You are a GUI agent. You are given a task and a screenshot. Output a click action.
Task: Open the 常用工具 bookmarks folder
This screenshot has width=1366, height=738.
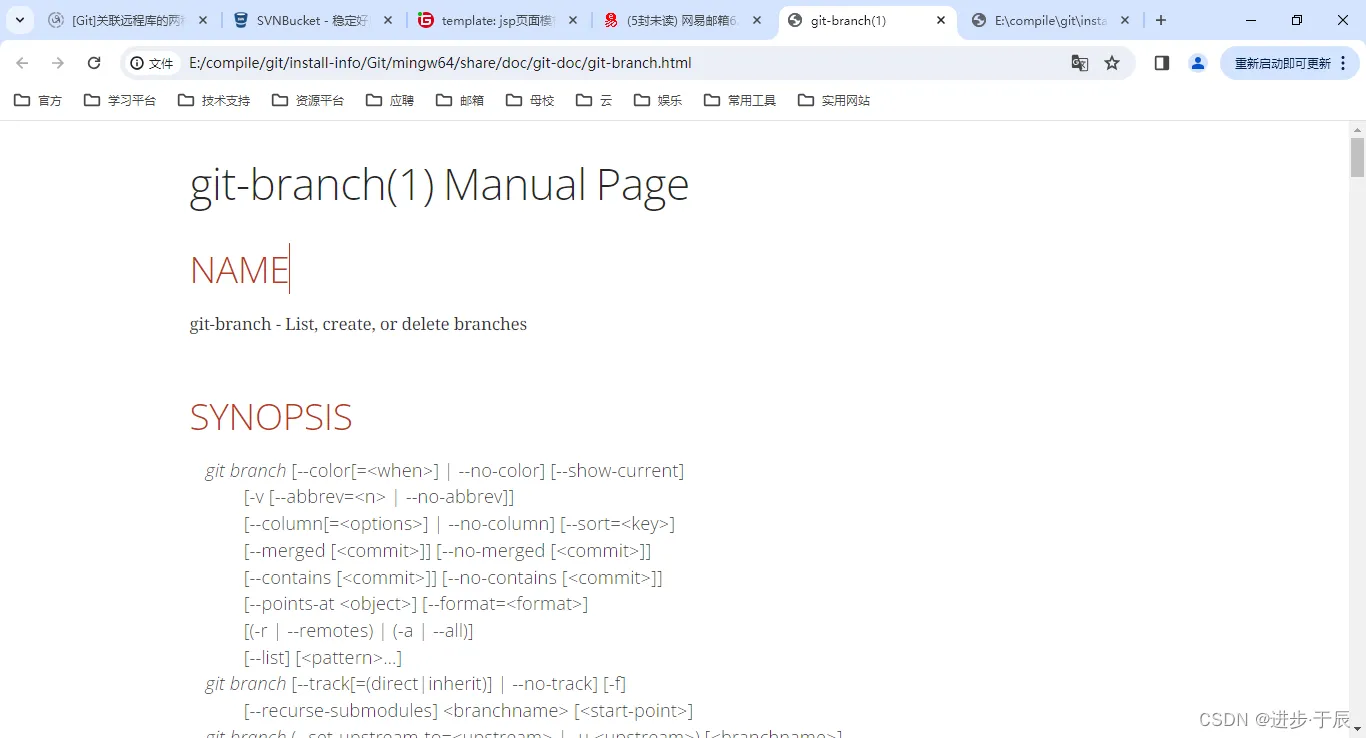[740, 100]
